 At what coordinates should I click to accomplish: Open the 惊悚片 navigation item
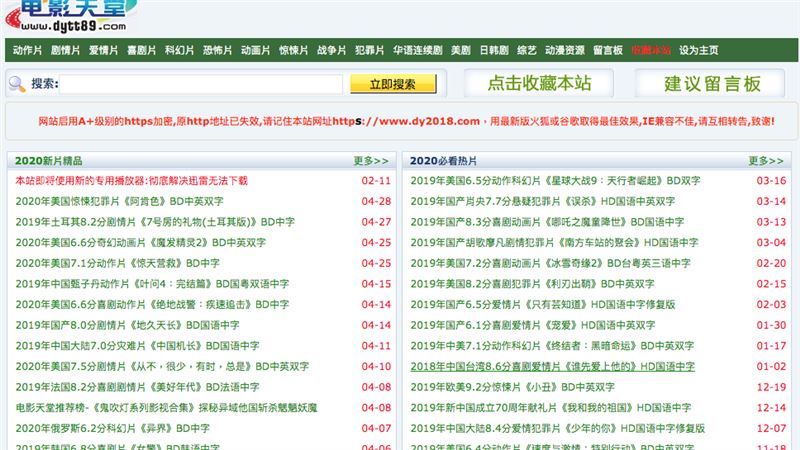point(293,50)
